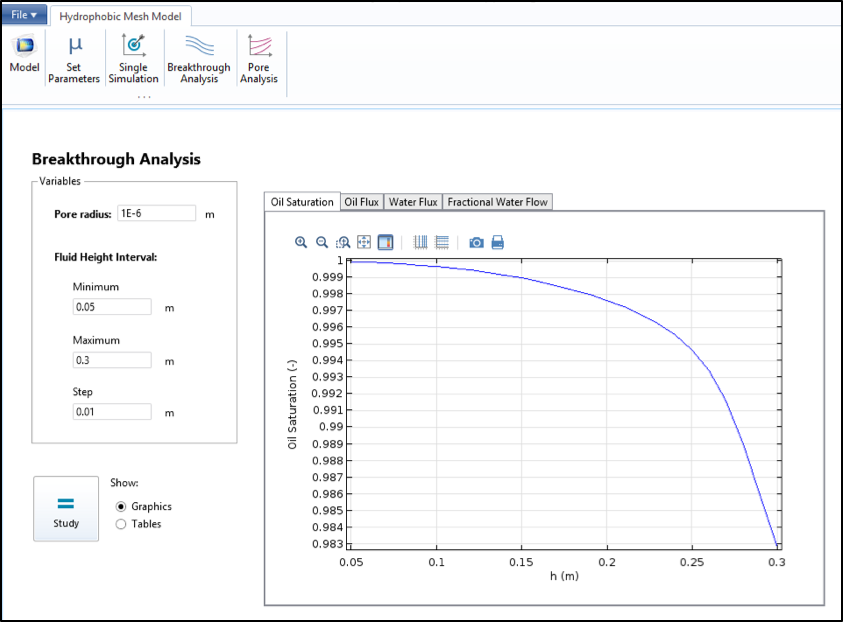Click the Show: label
This screenshot has width=843, height=622.
[124, 483]
